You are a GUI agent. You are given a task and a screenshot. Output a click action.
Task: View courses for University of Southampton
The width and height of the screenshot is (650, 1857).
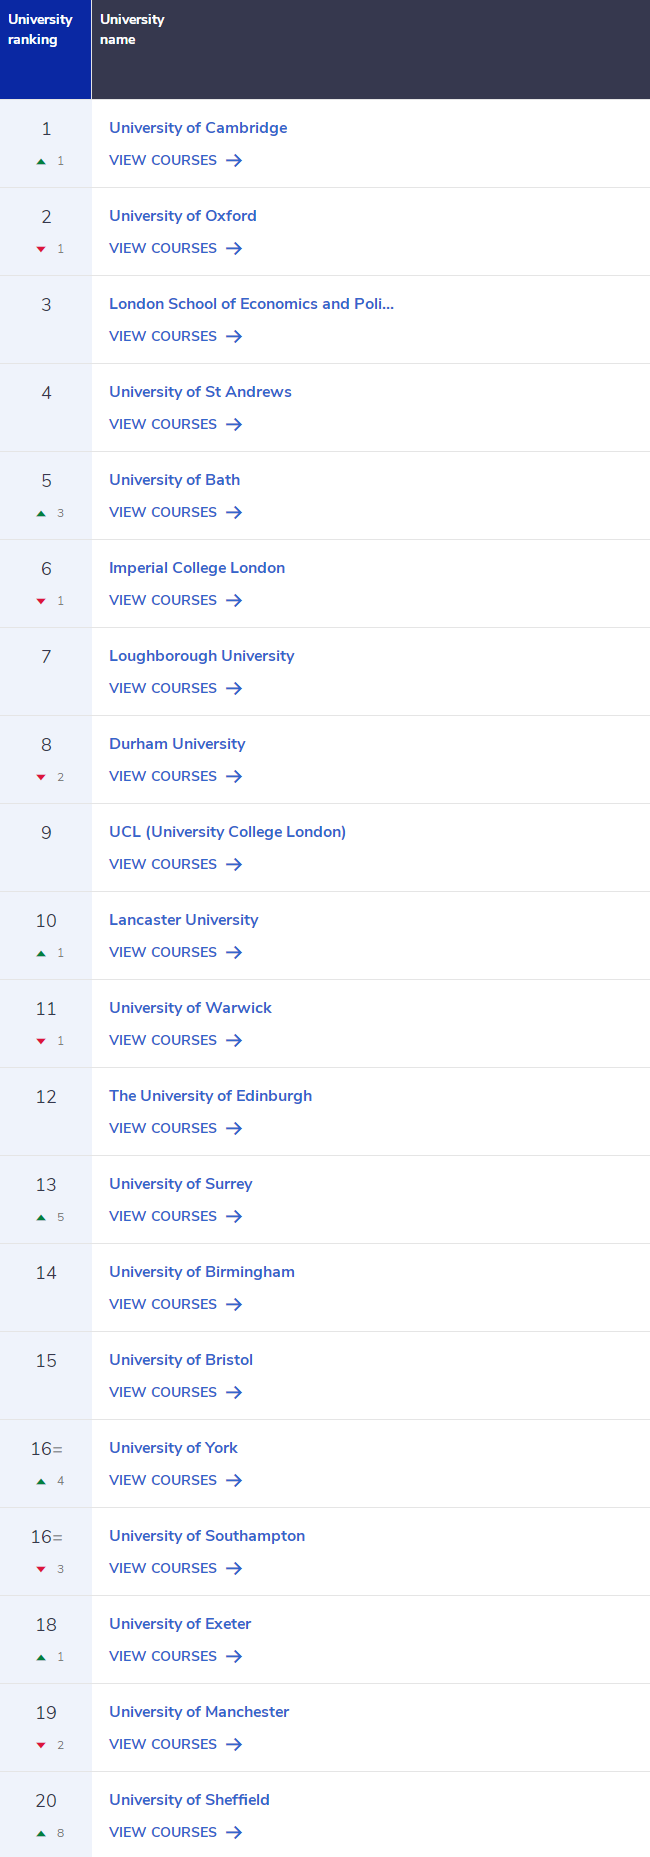(x=176, y=1568)
